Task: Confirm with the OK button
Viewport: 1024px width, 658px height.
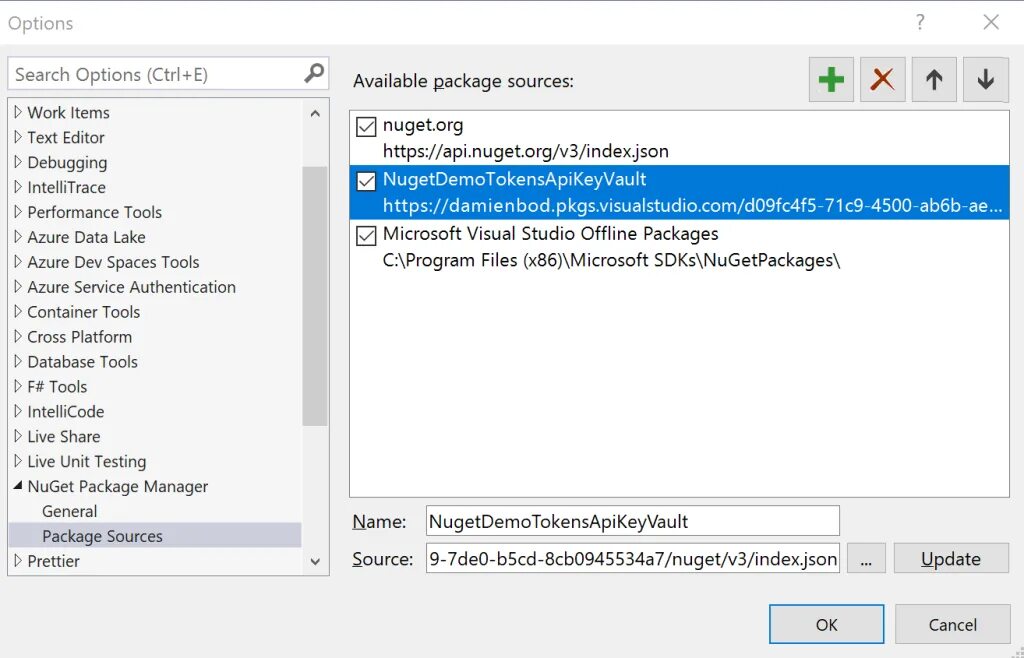Action: (826, 625)
